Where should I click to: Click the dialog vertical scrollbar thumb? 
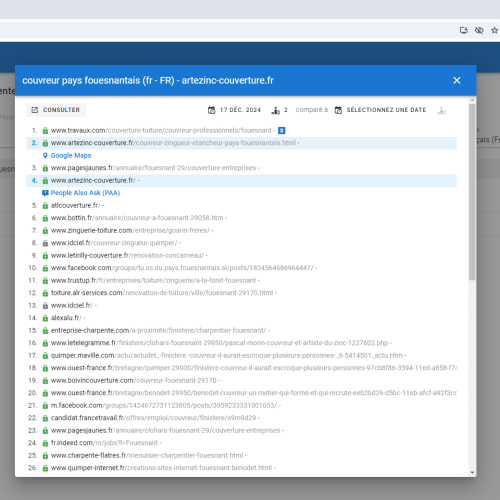472,192
